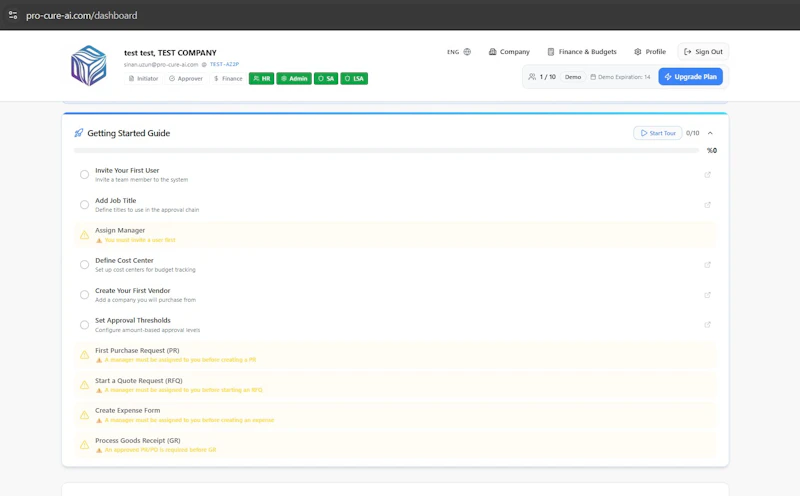Click the First Purchase Request (PR) title
This screenshot has height=496, width=800.
click(137, 351)
